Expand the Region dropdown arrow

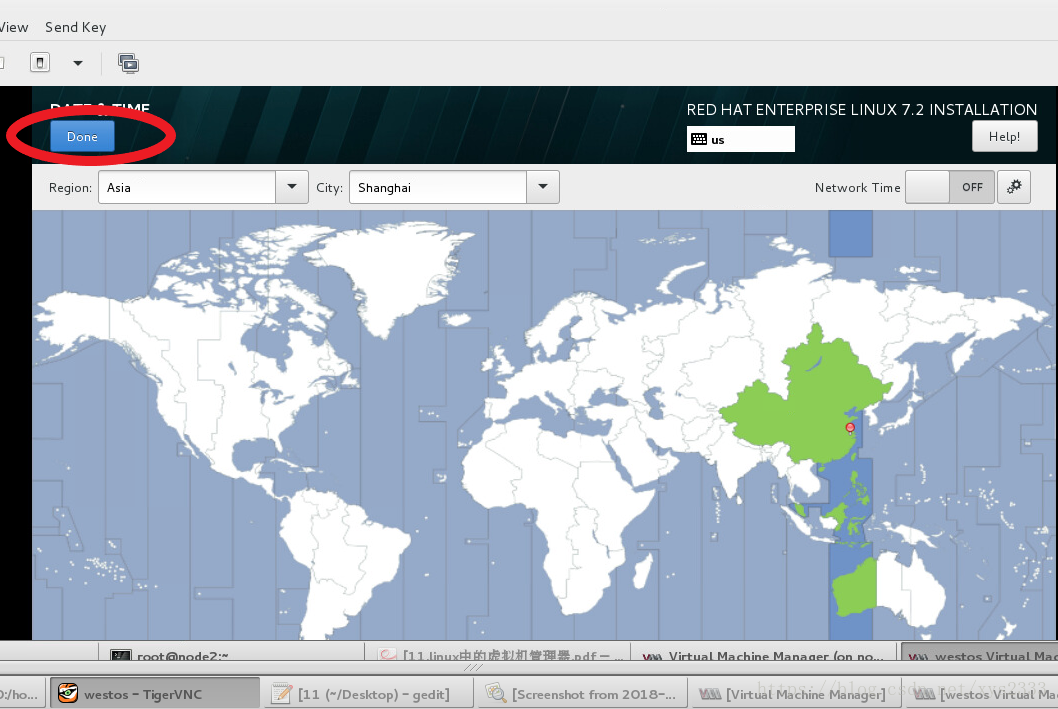[x=292, y=187]
